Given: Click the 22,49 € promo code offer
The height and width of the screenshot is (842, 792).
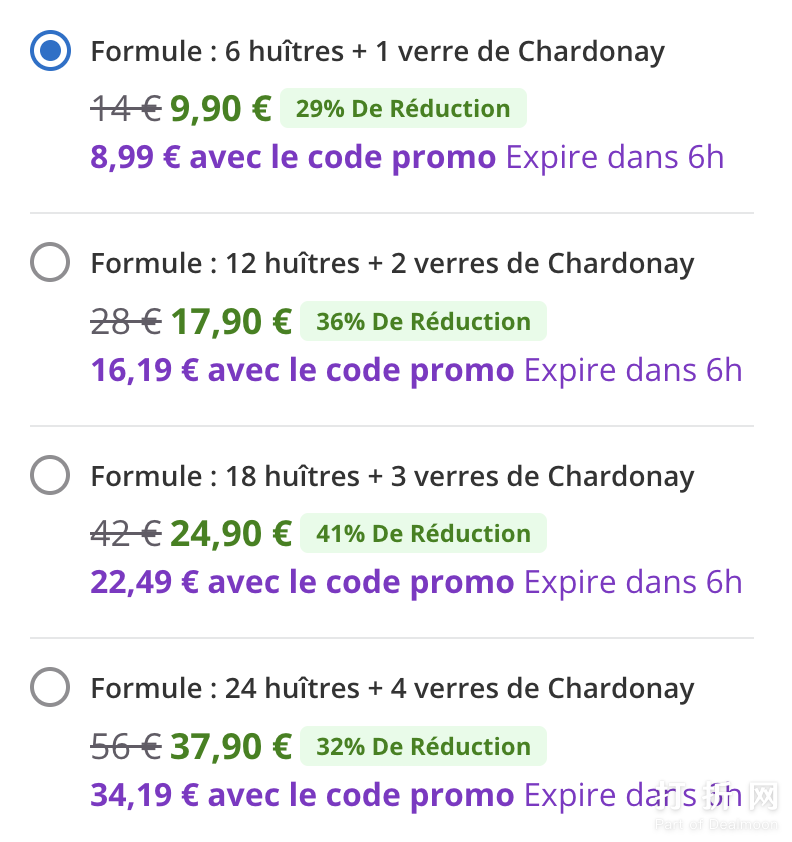Looking at the screenshot, I should click(x=302, y=582).
